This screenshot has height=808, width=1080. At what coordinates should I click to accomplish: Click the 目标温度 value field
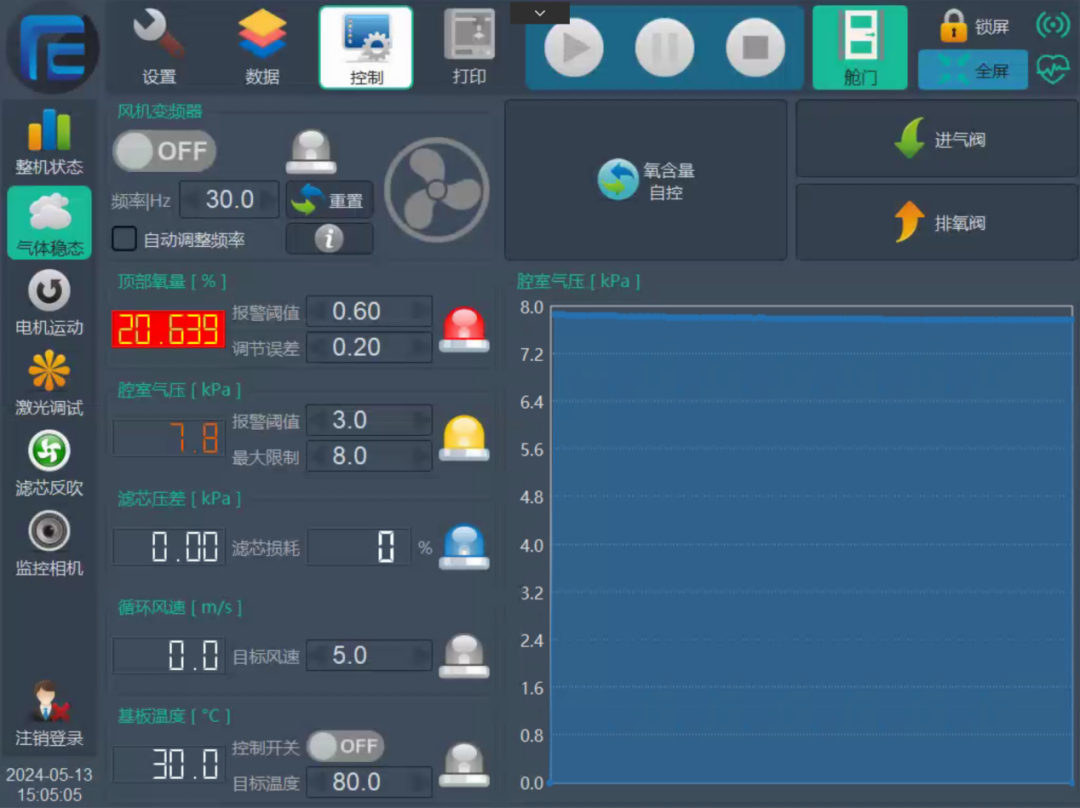pos(368,782)
